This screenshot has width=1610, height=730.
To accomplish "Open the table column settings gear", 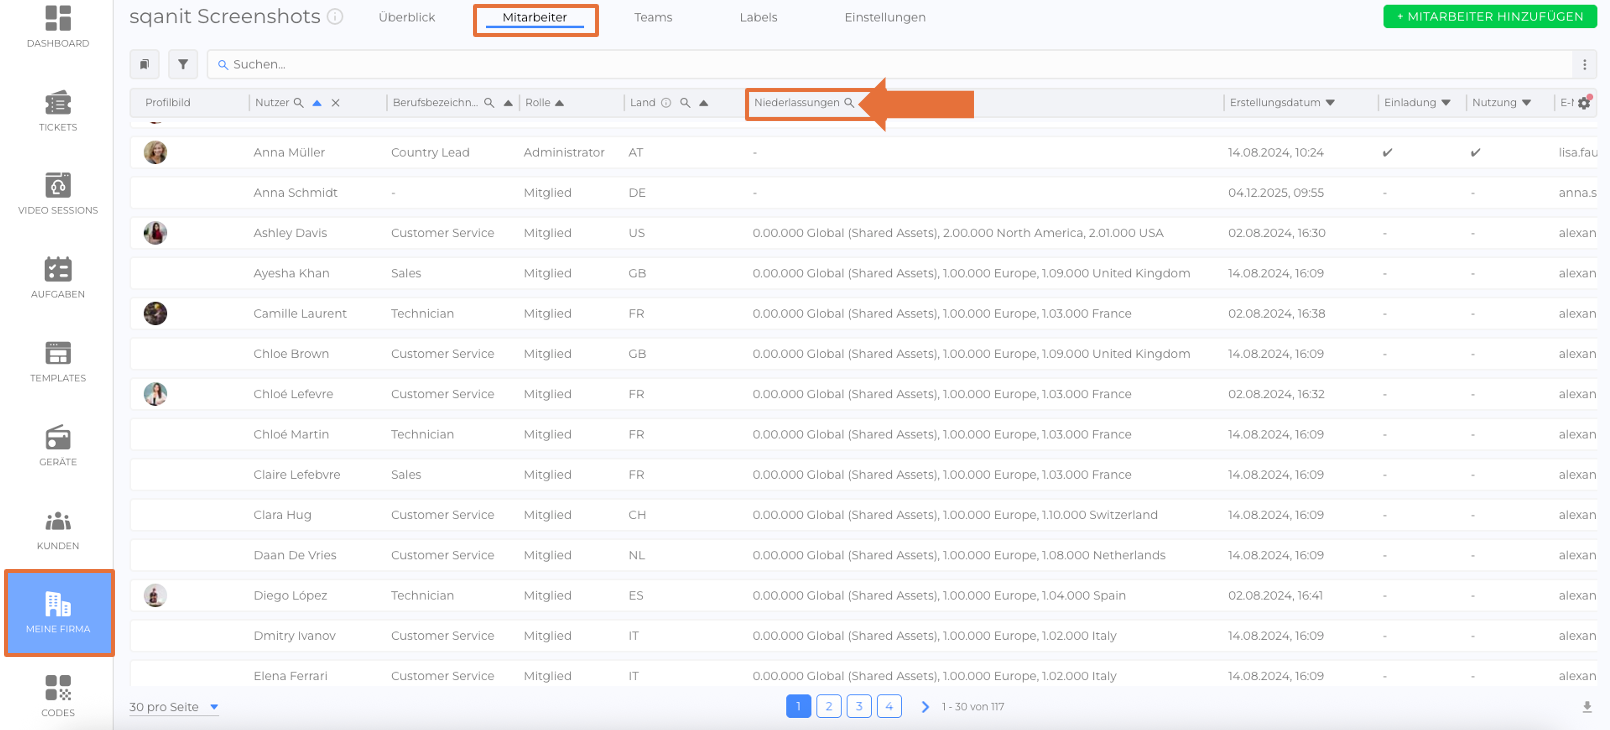I will 1584,103.
